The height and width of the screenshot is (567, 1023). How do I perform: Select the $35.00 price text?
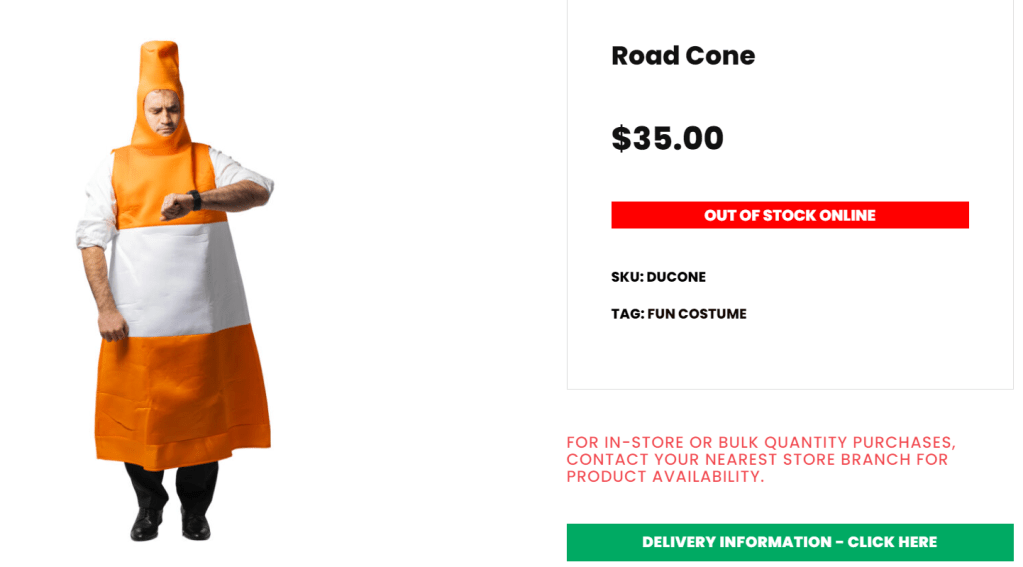pyautogui.click(x=667, y=138)
